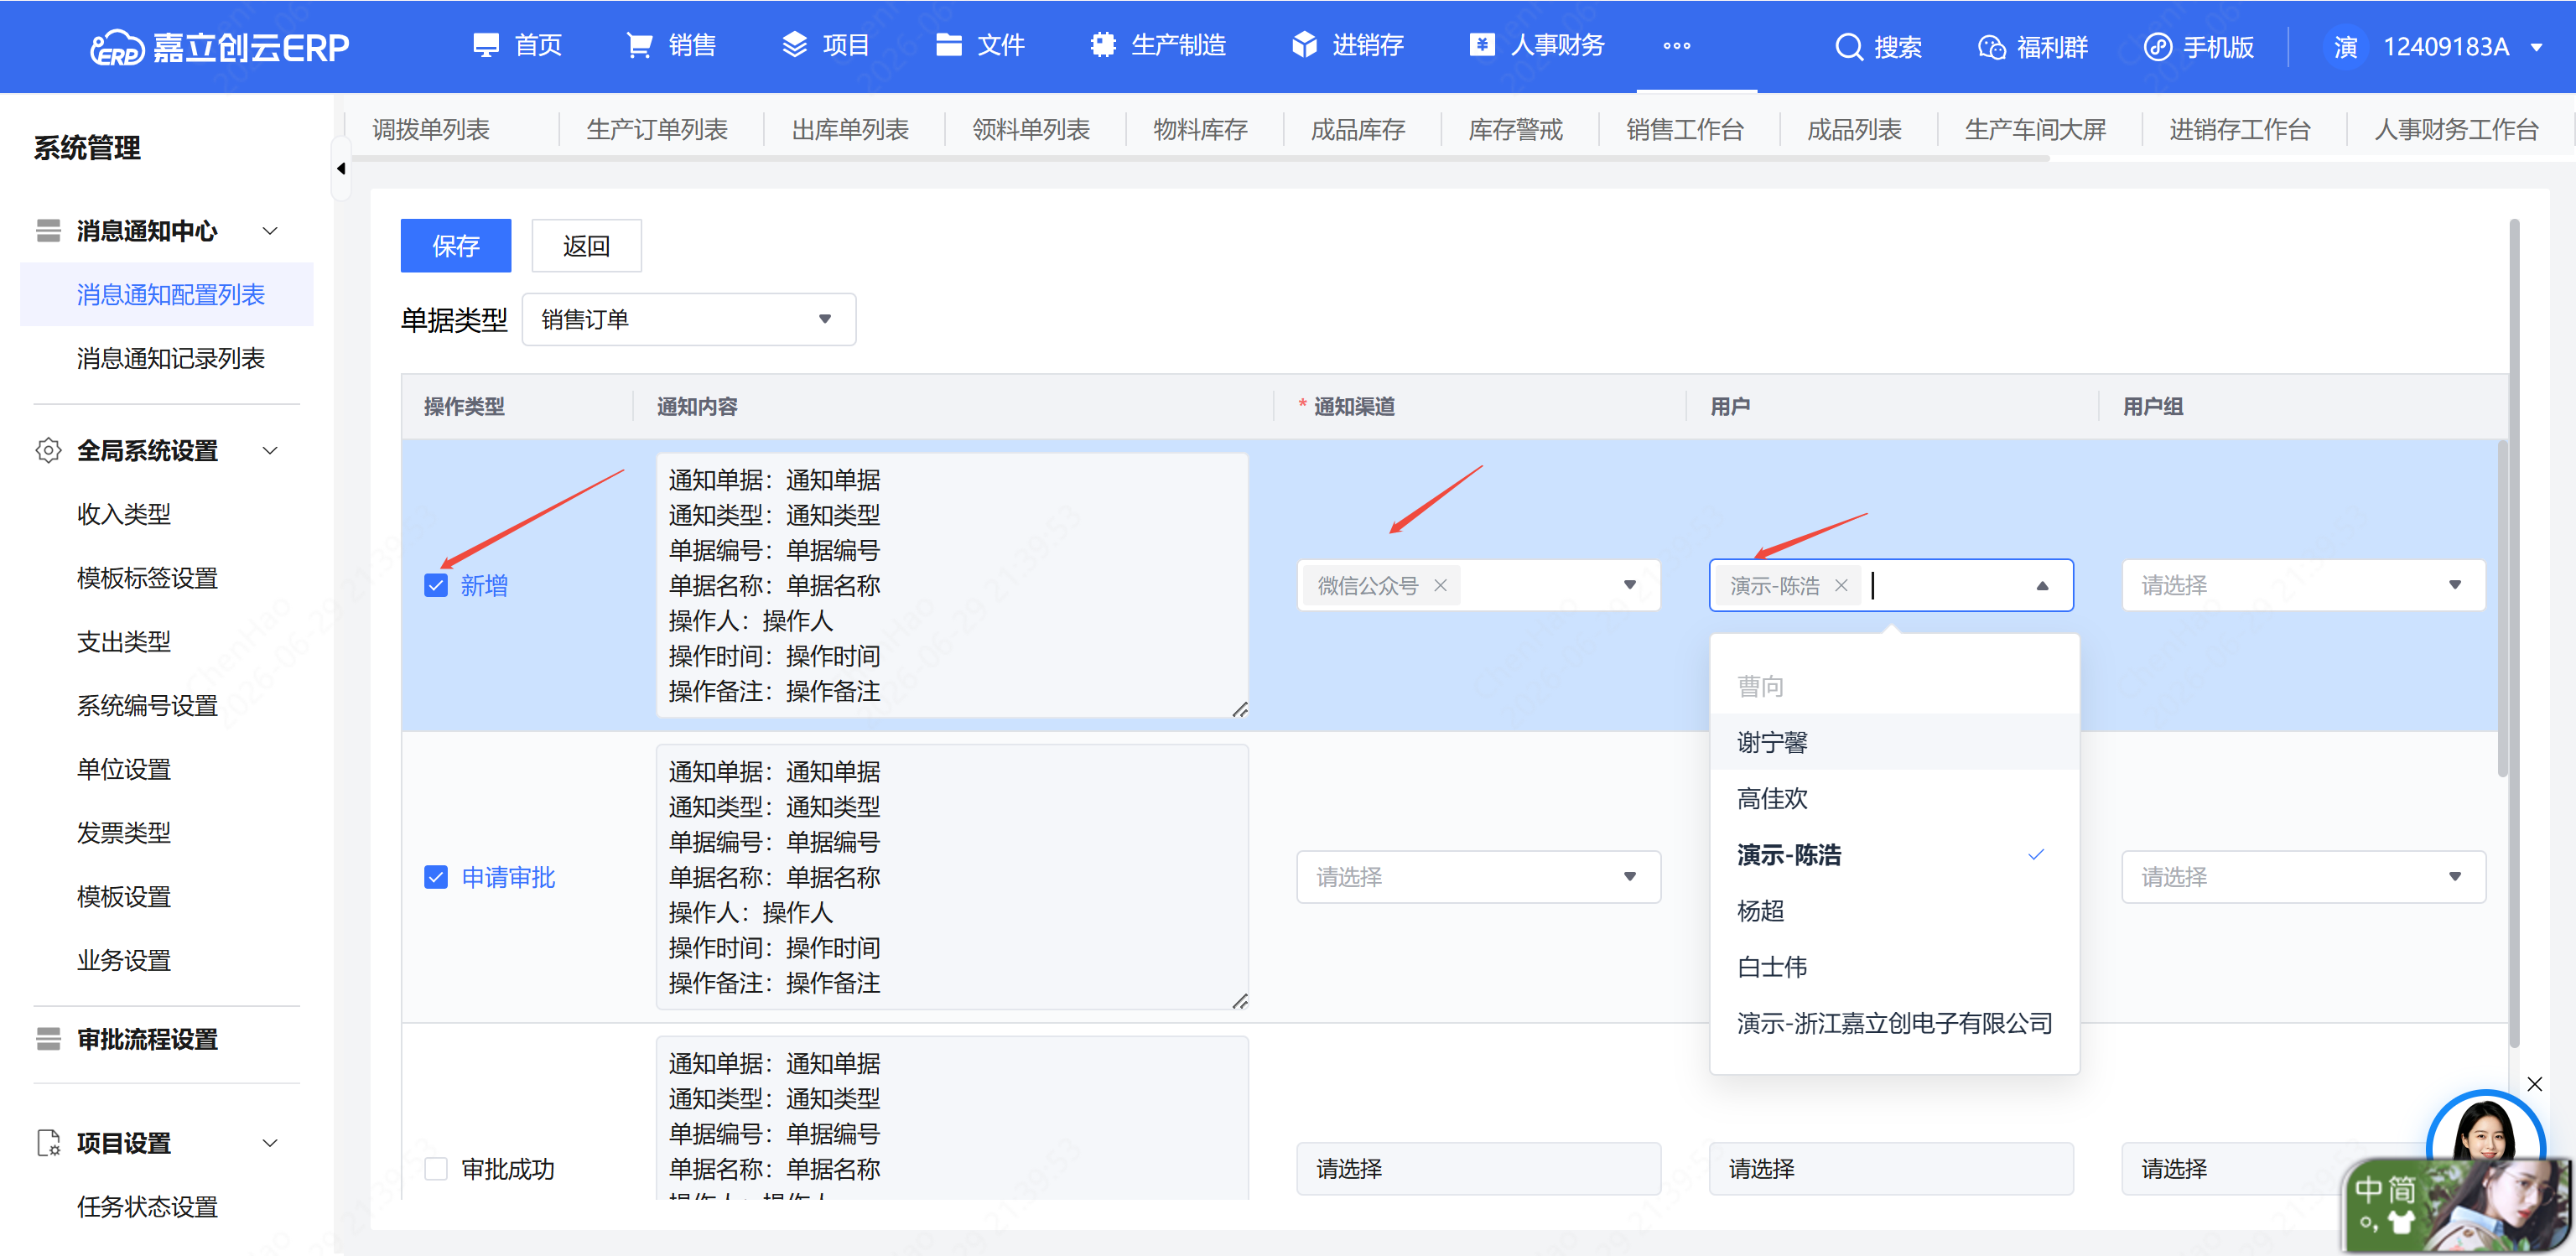Click the 返回 back button
2576x1256 pixels.
coord(586,245)
